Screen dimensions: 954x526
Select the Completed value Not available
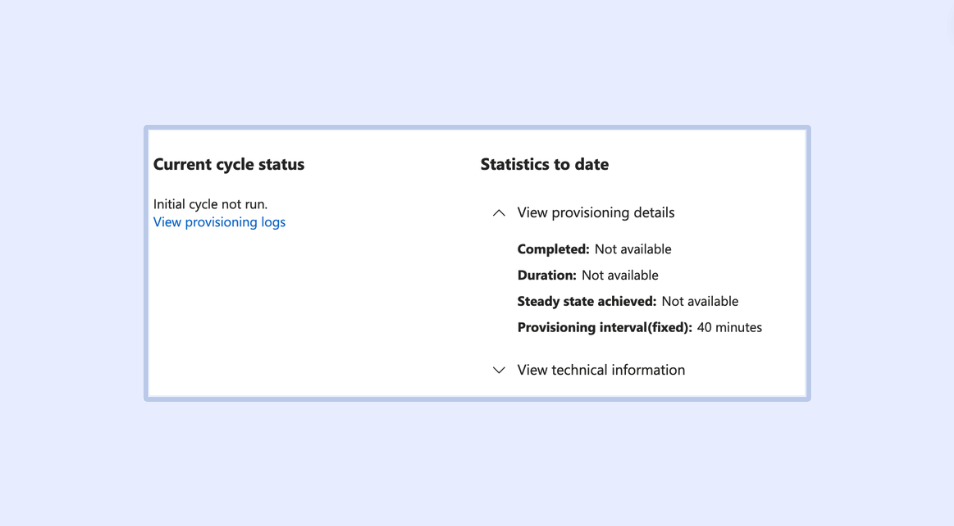point(633,249)
